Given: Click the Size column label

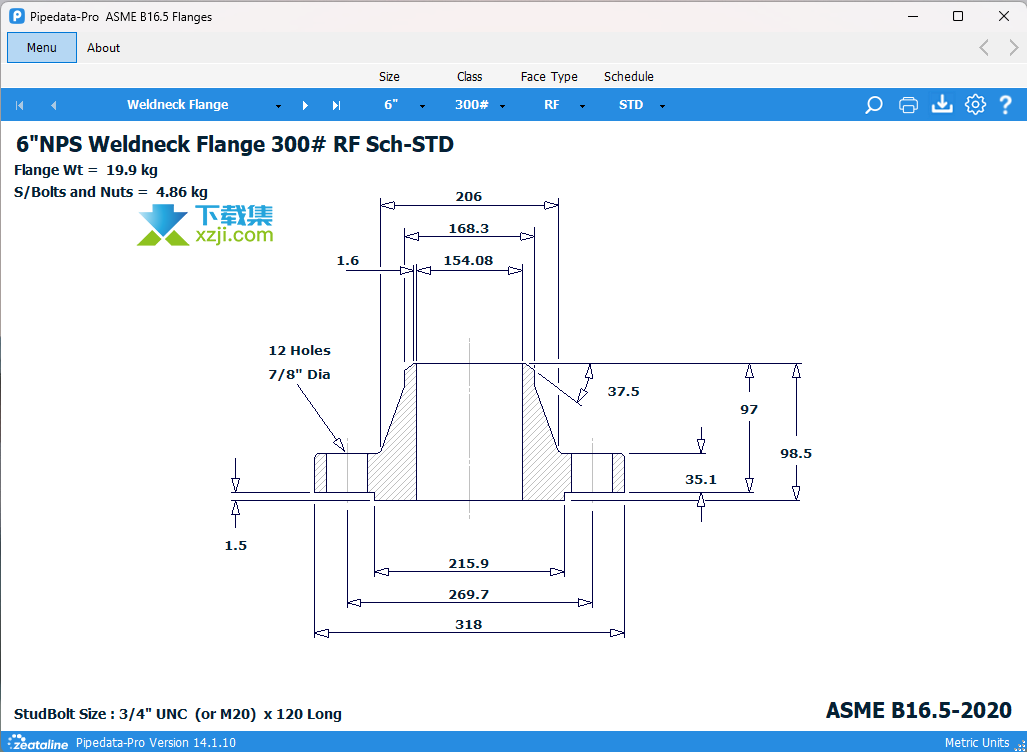Looking at the screenshot, I should click(x=389, y=77).
